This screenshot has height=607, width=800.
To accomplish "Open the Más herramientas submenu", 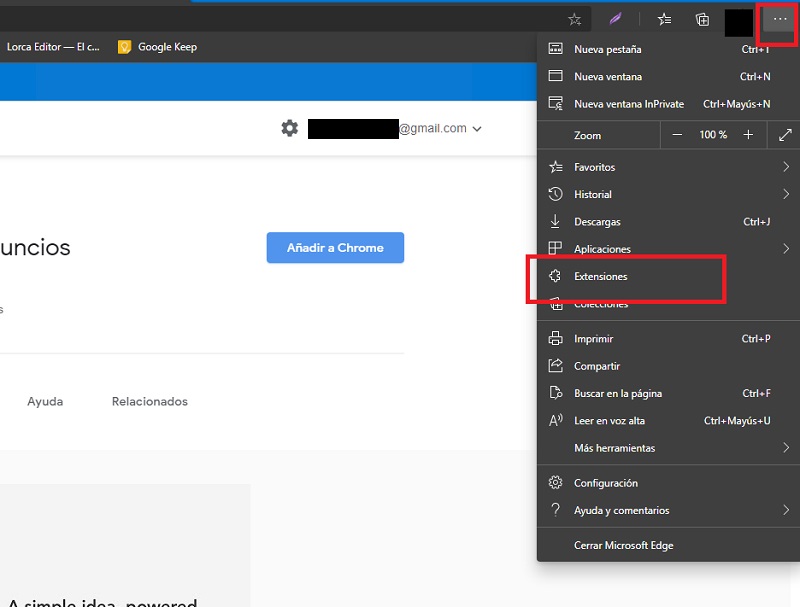I will pos(668,448).
